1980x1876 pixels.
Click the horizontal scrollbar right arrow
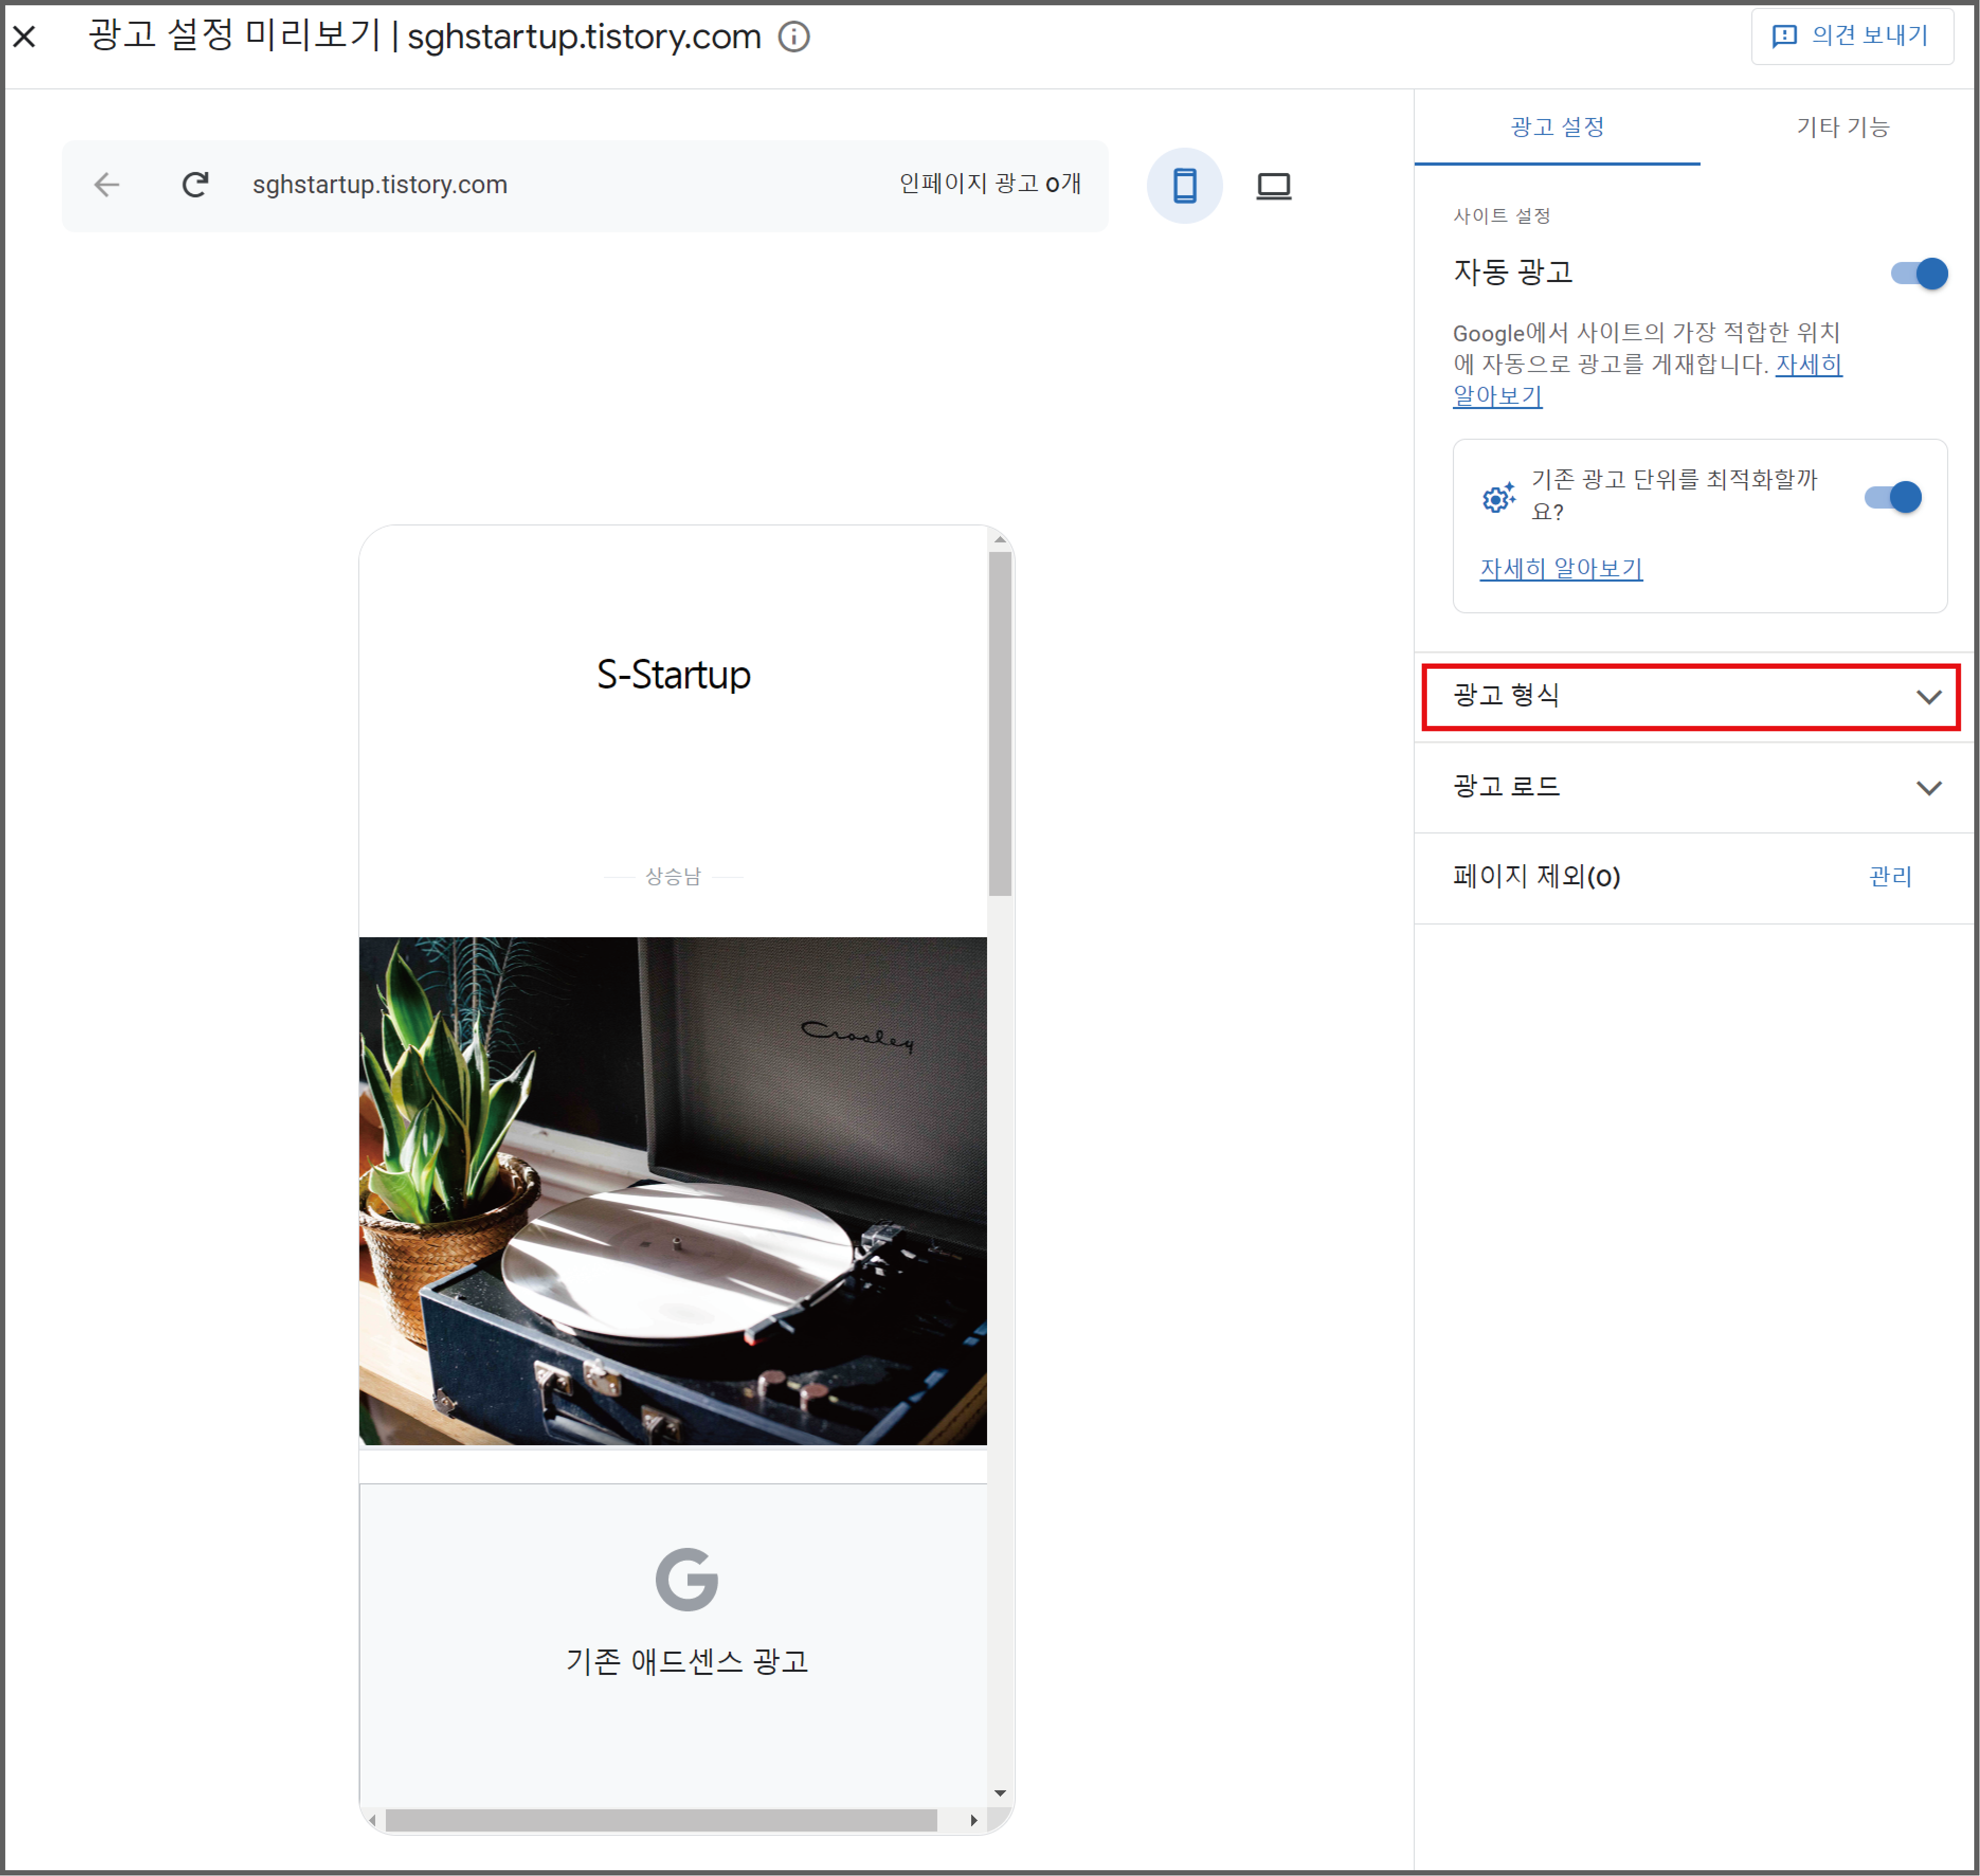(974, 1820)
